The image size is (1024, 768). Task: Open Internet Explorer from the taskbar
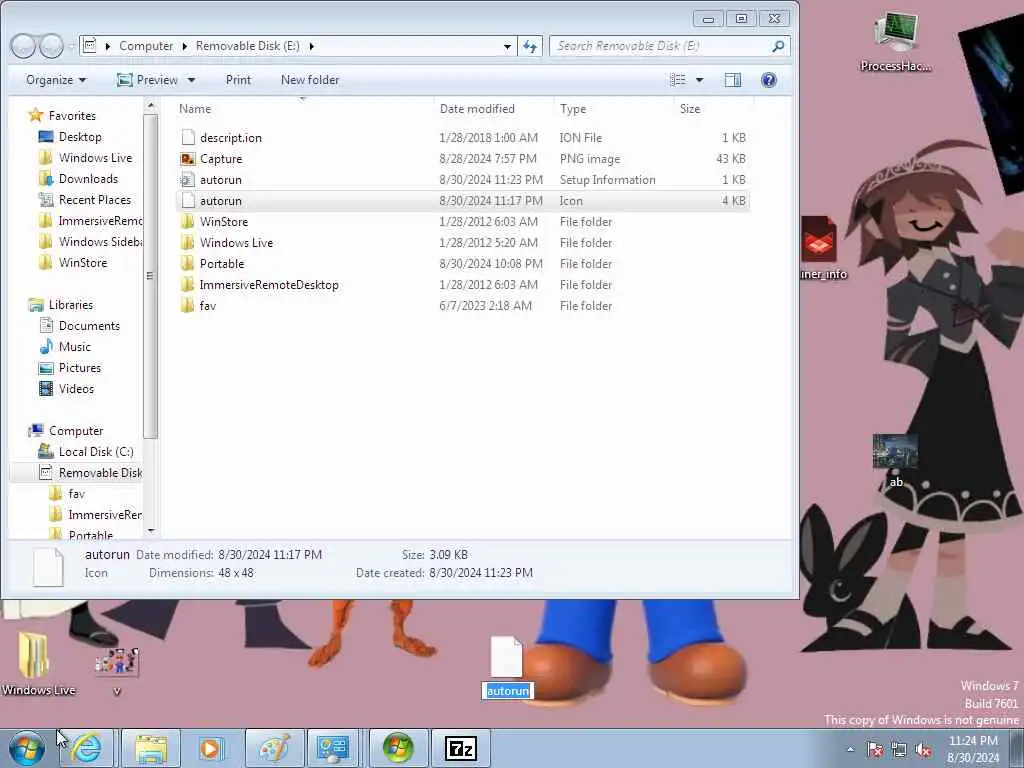click(x=87, y=748)
